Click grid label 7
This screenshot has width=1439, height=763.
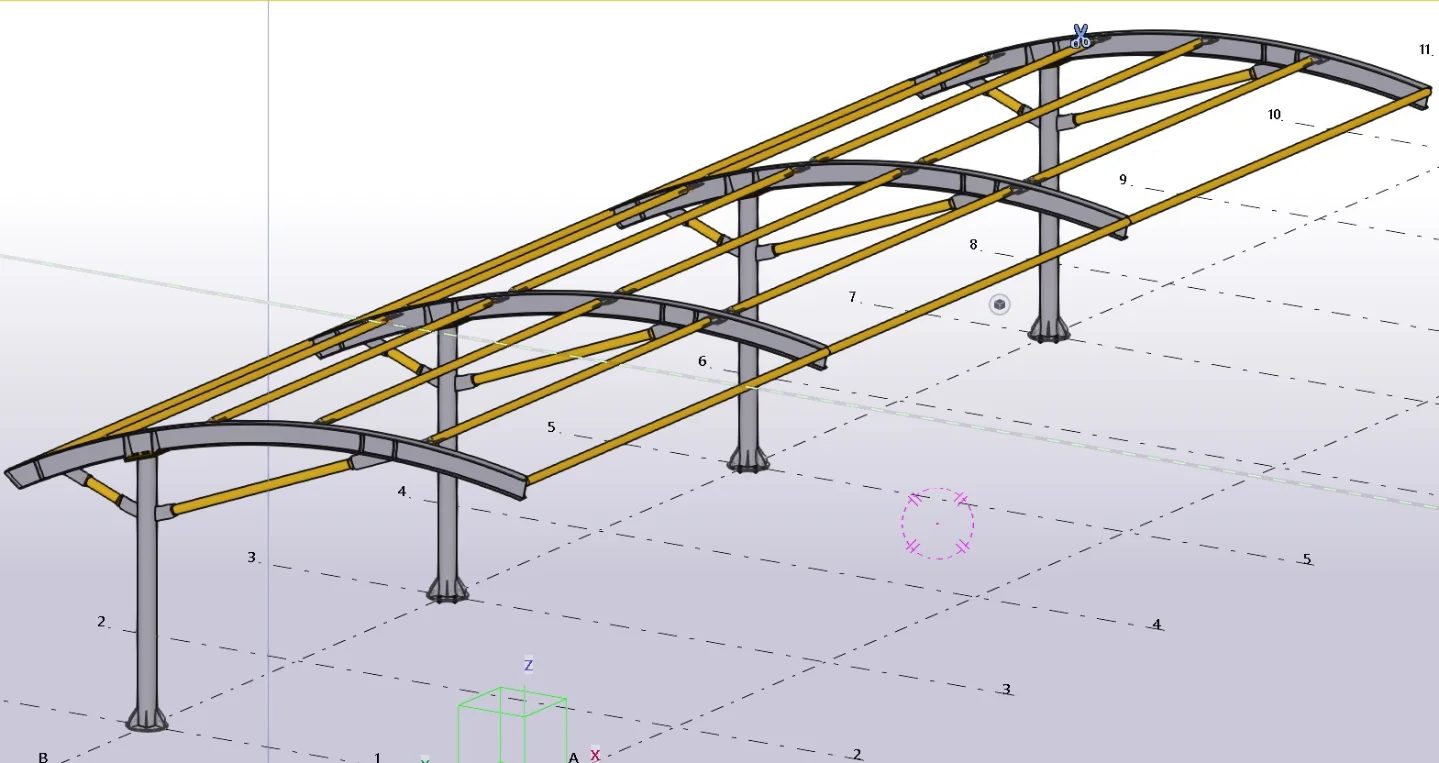pyautogui.click(x=852, y=297)
